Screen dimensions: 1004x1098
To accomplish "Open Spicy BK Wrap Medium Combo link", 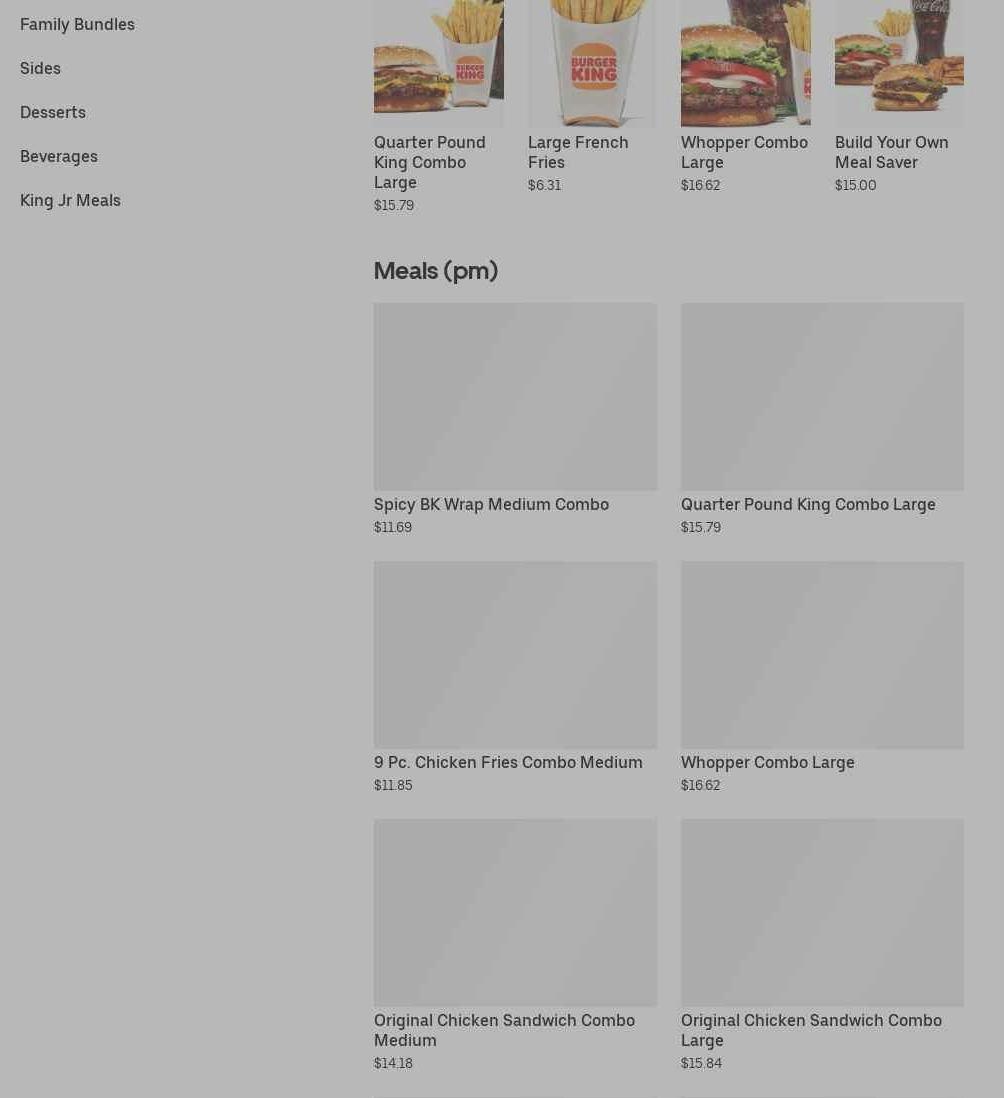I will pos(491,505).
